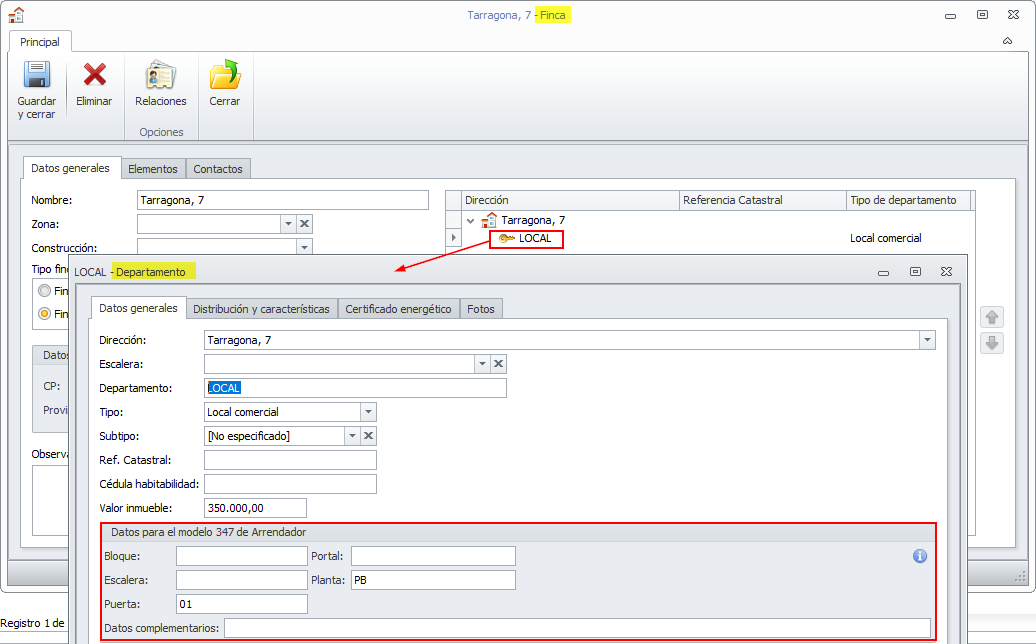
Task: Open the Construcción dropdown
Action: point(305,247)
